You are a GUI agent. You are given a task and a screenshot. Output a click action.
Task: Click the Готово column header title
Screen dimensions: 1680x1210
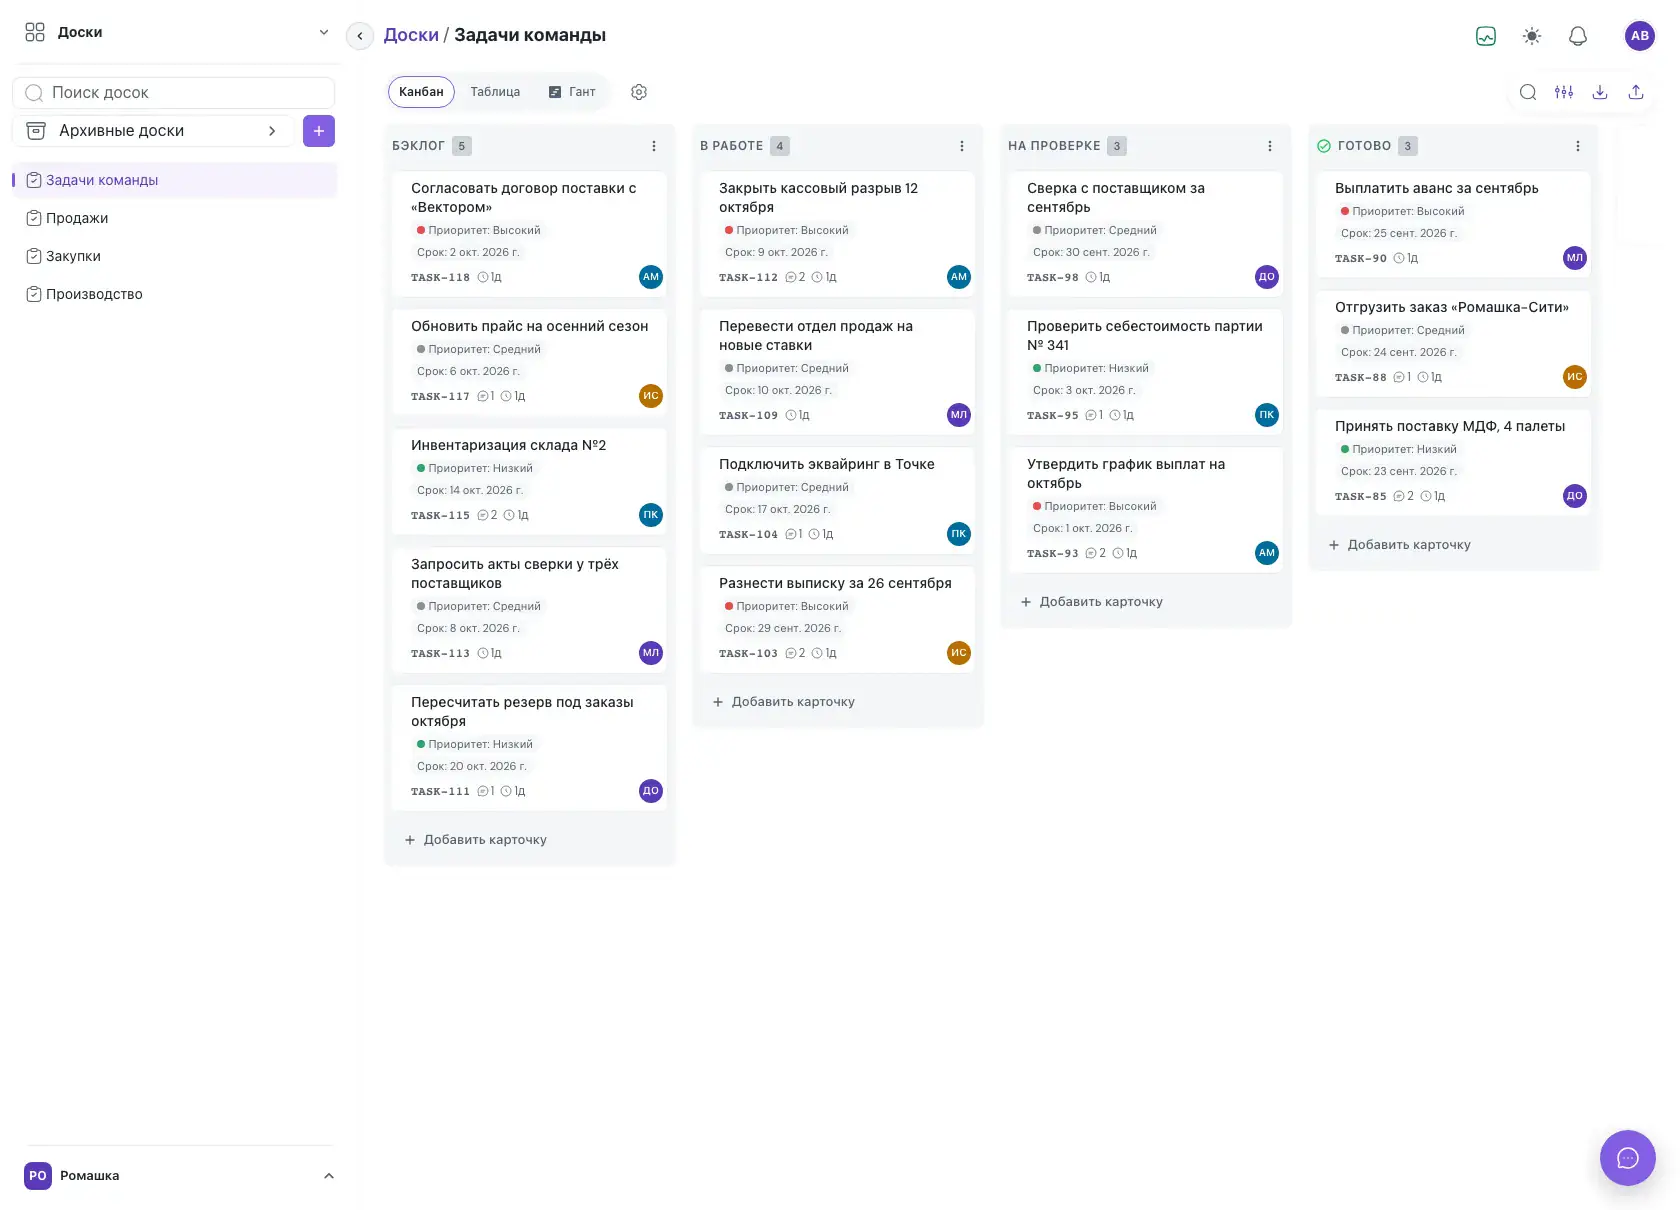tap(1364, 146)
